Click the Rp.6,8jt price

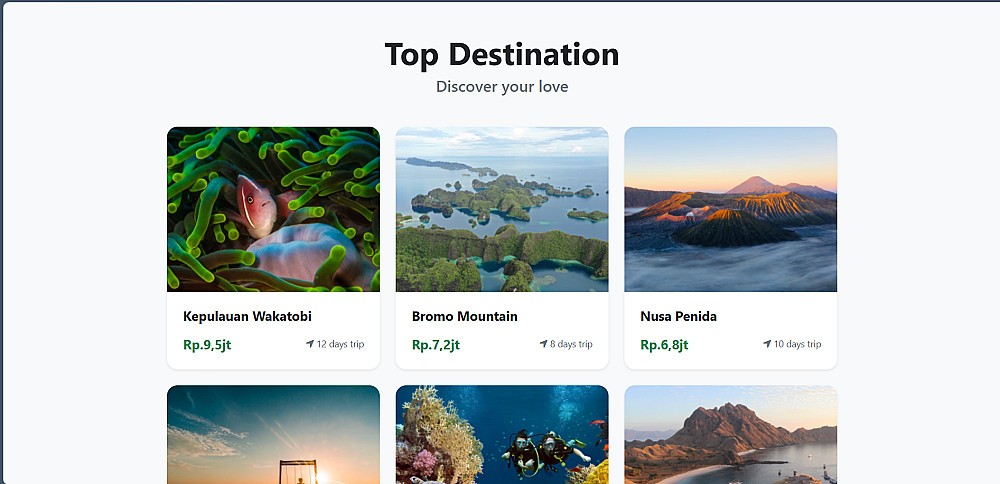(x=664, y=345)
